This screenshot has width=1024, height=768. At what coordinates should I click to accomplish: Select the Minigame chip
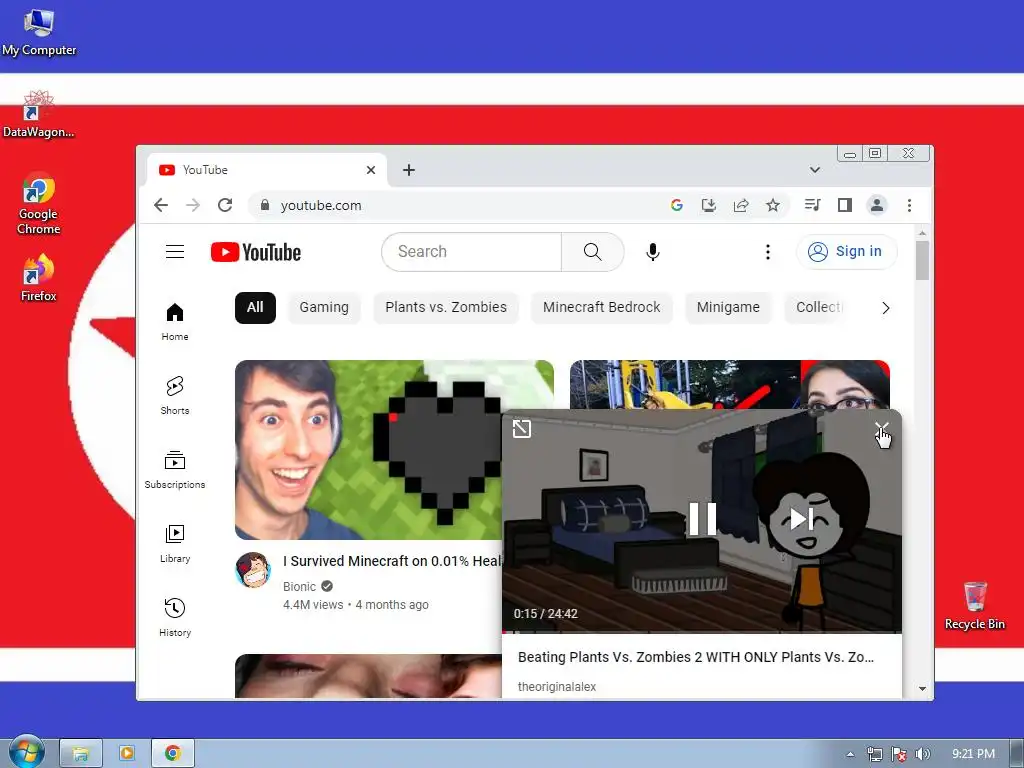728,308
